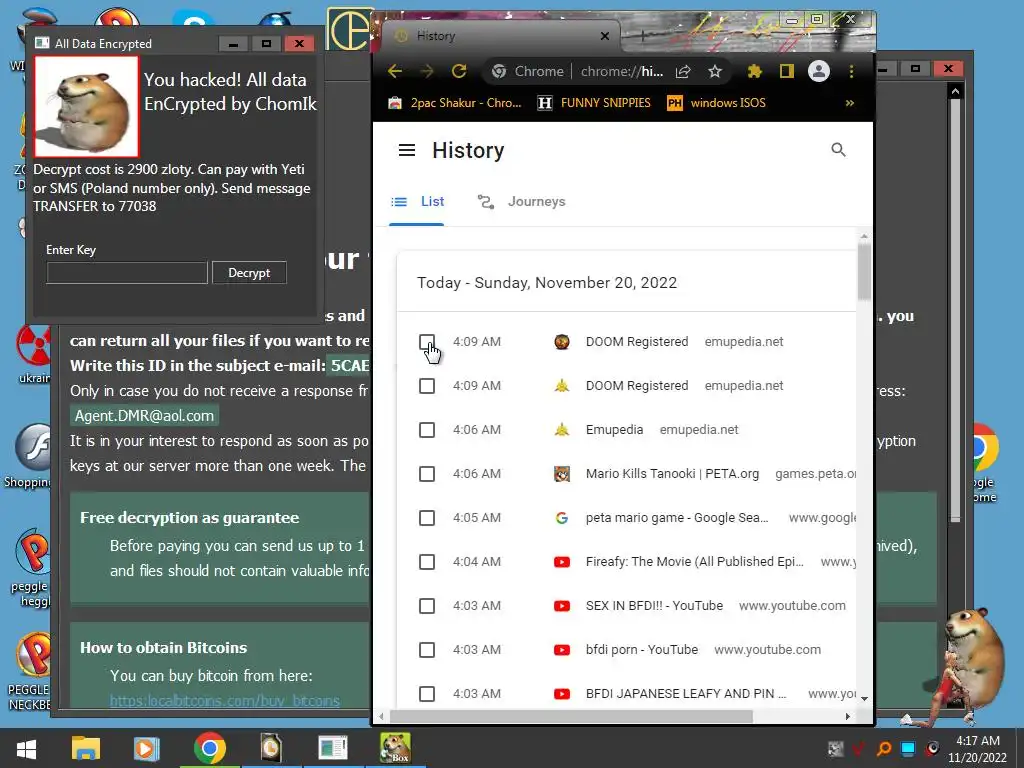Open Chrome from taskbar

point(210,748)
